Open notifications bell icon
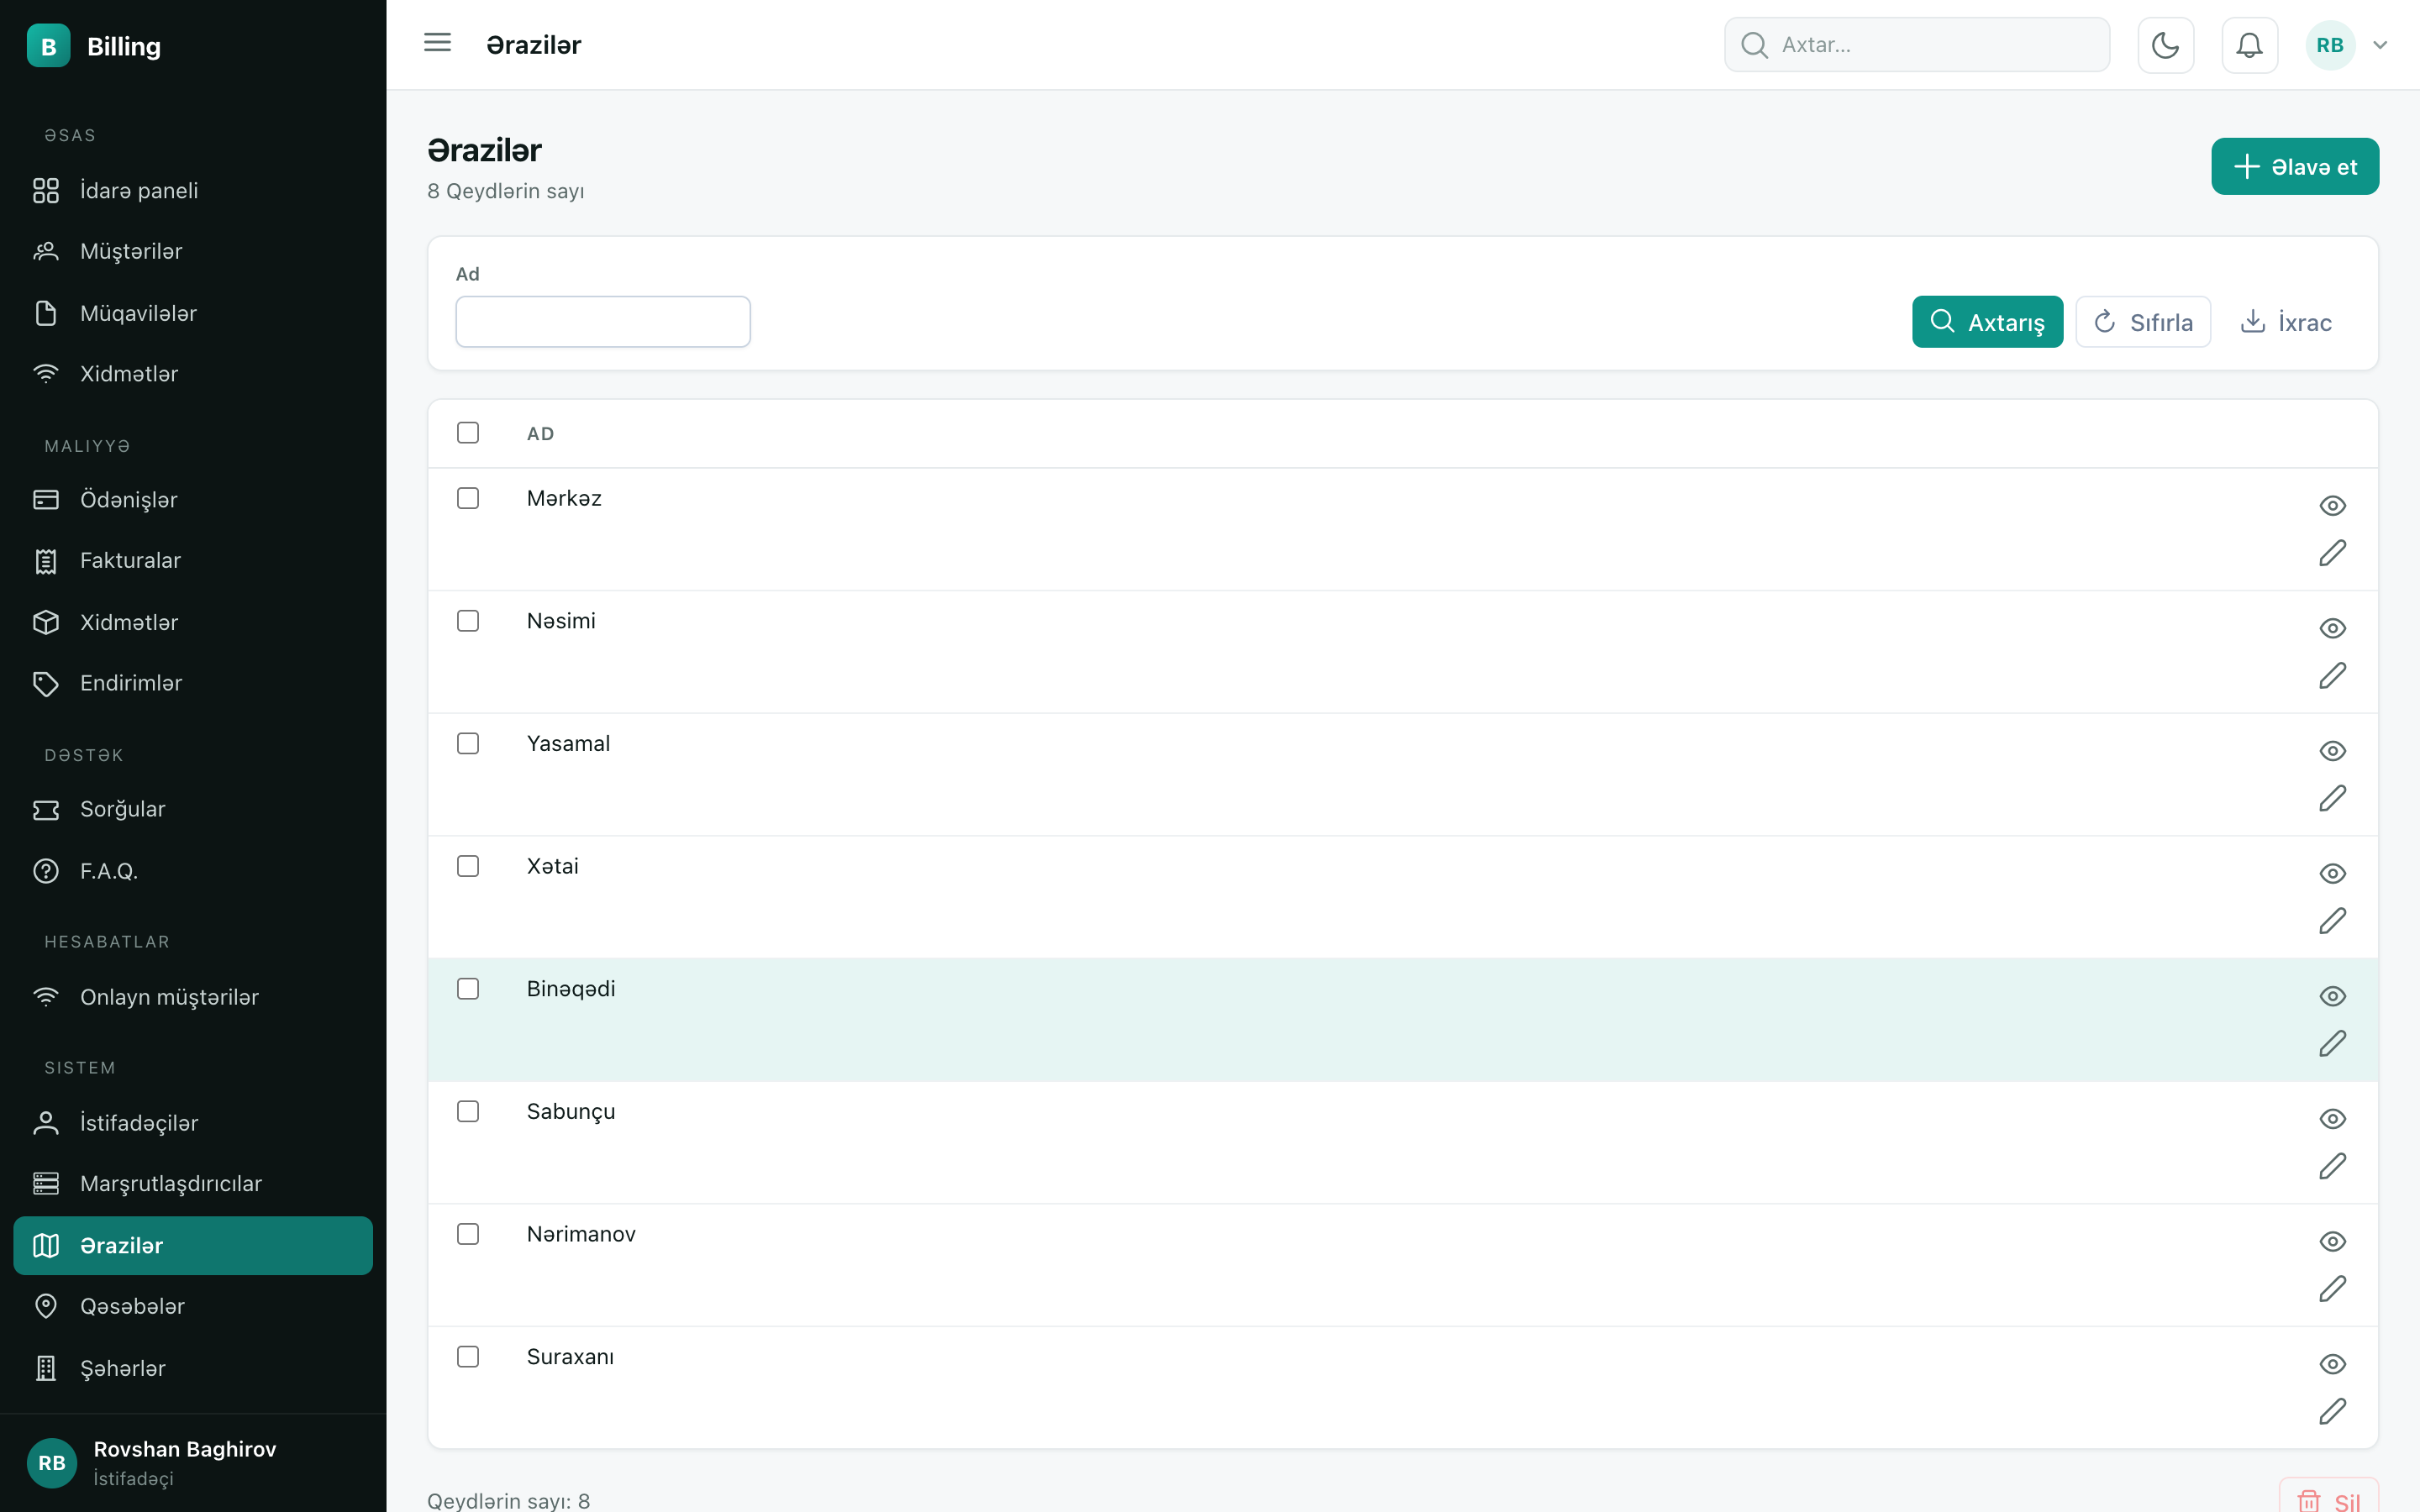 [2249, 45]
